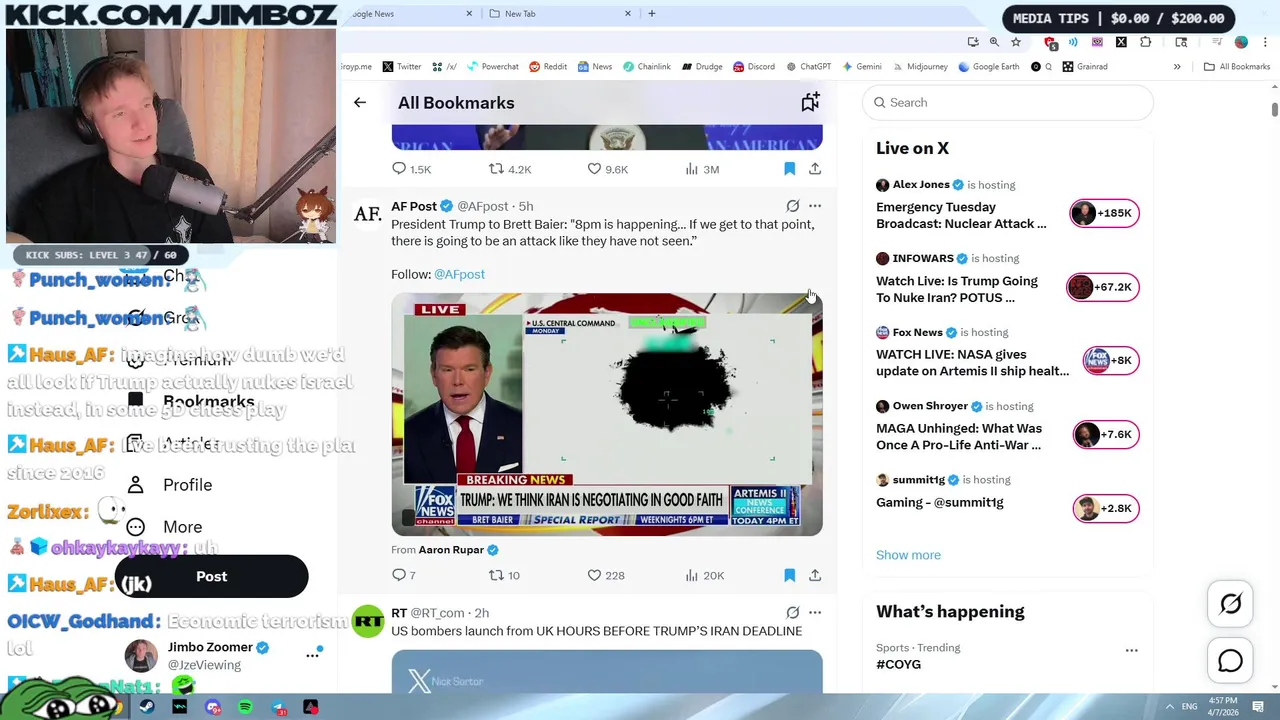Open a new browser tab with plus
Viewport: 1280px width, 720px height.
point(652,14)
